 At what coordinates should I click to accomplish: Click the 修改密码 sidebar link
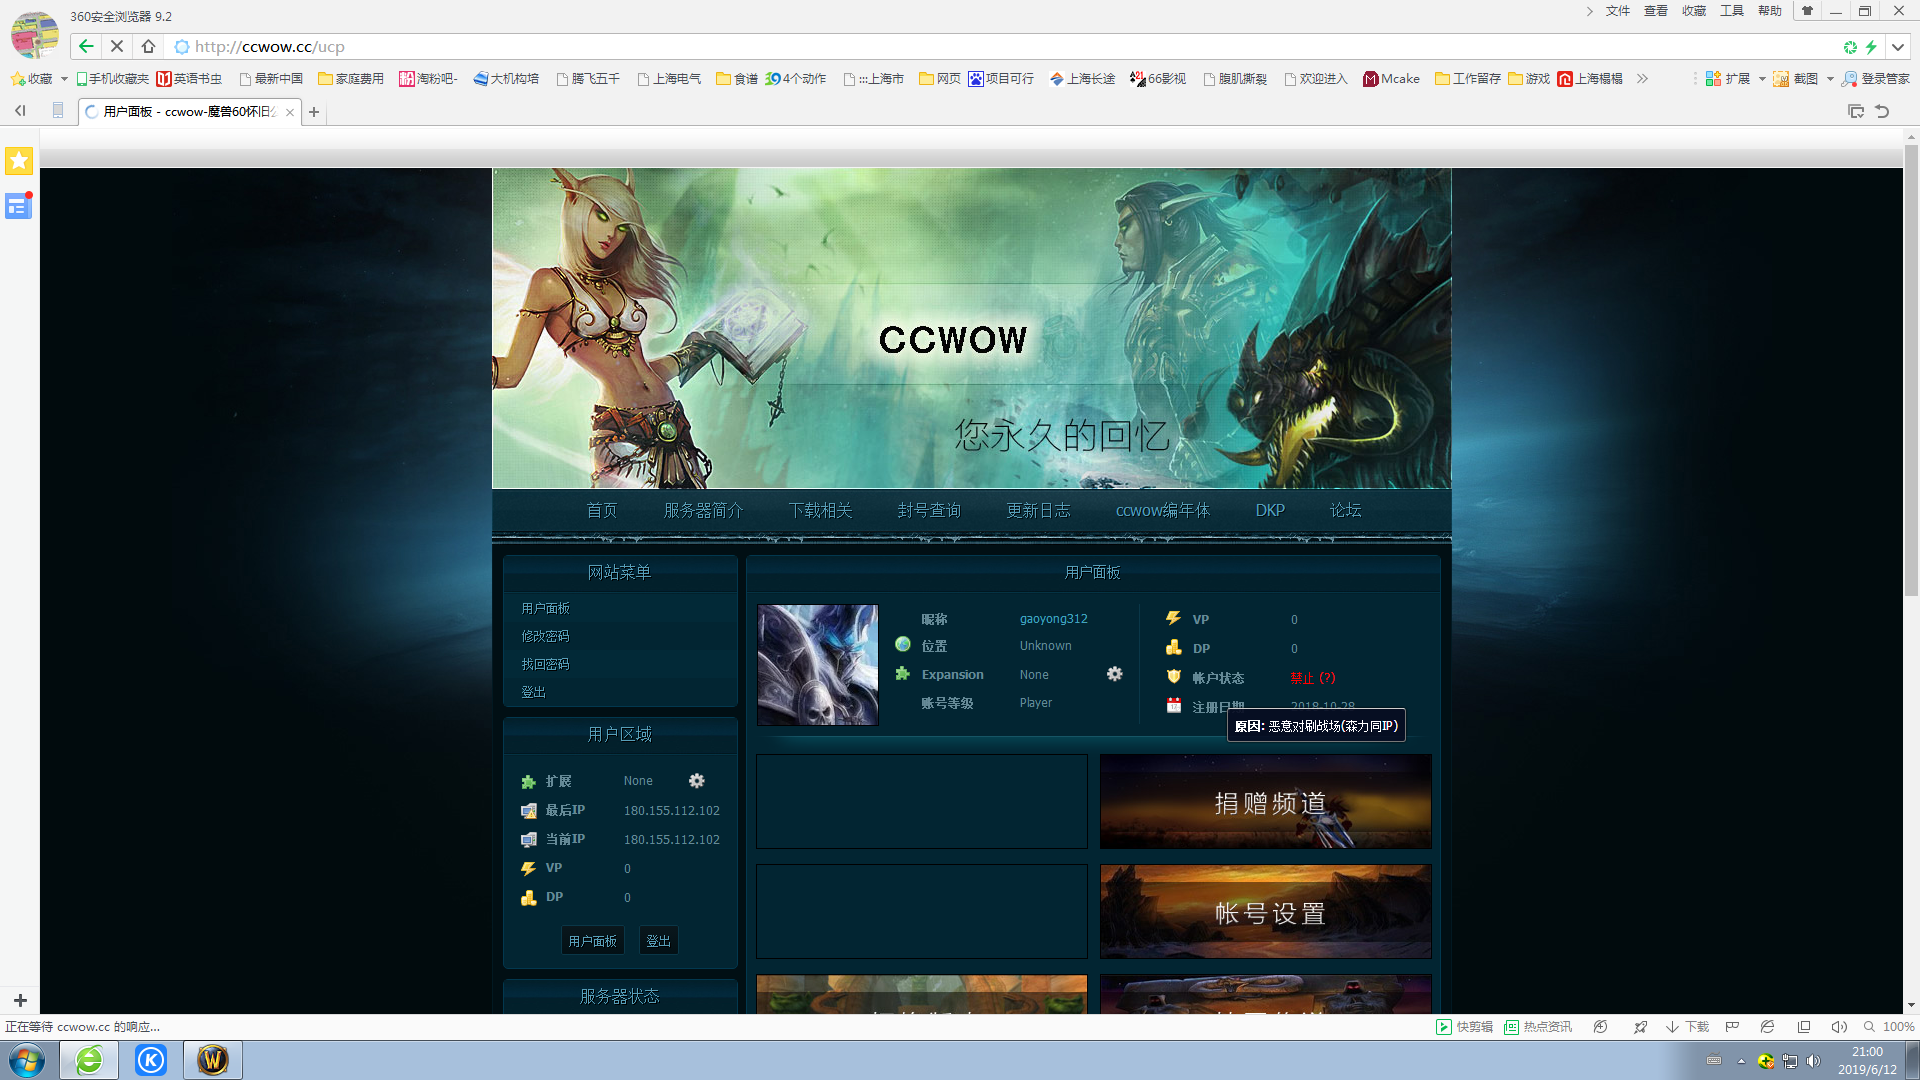point(545,636)
